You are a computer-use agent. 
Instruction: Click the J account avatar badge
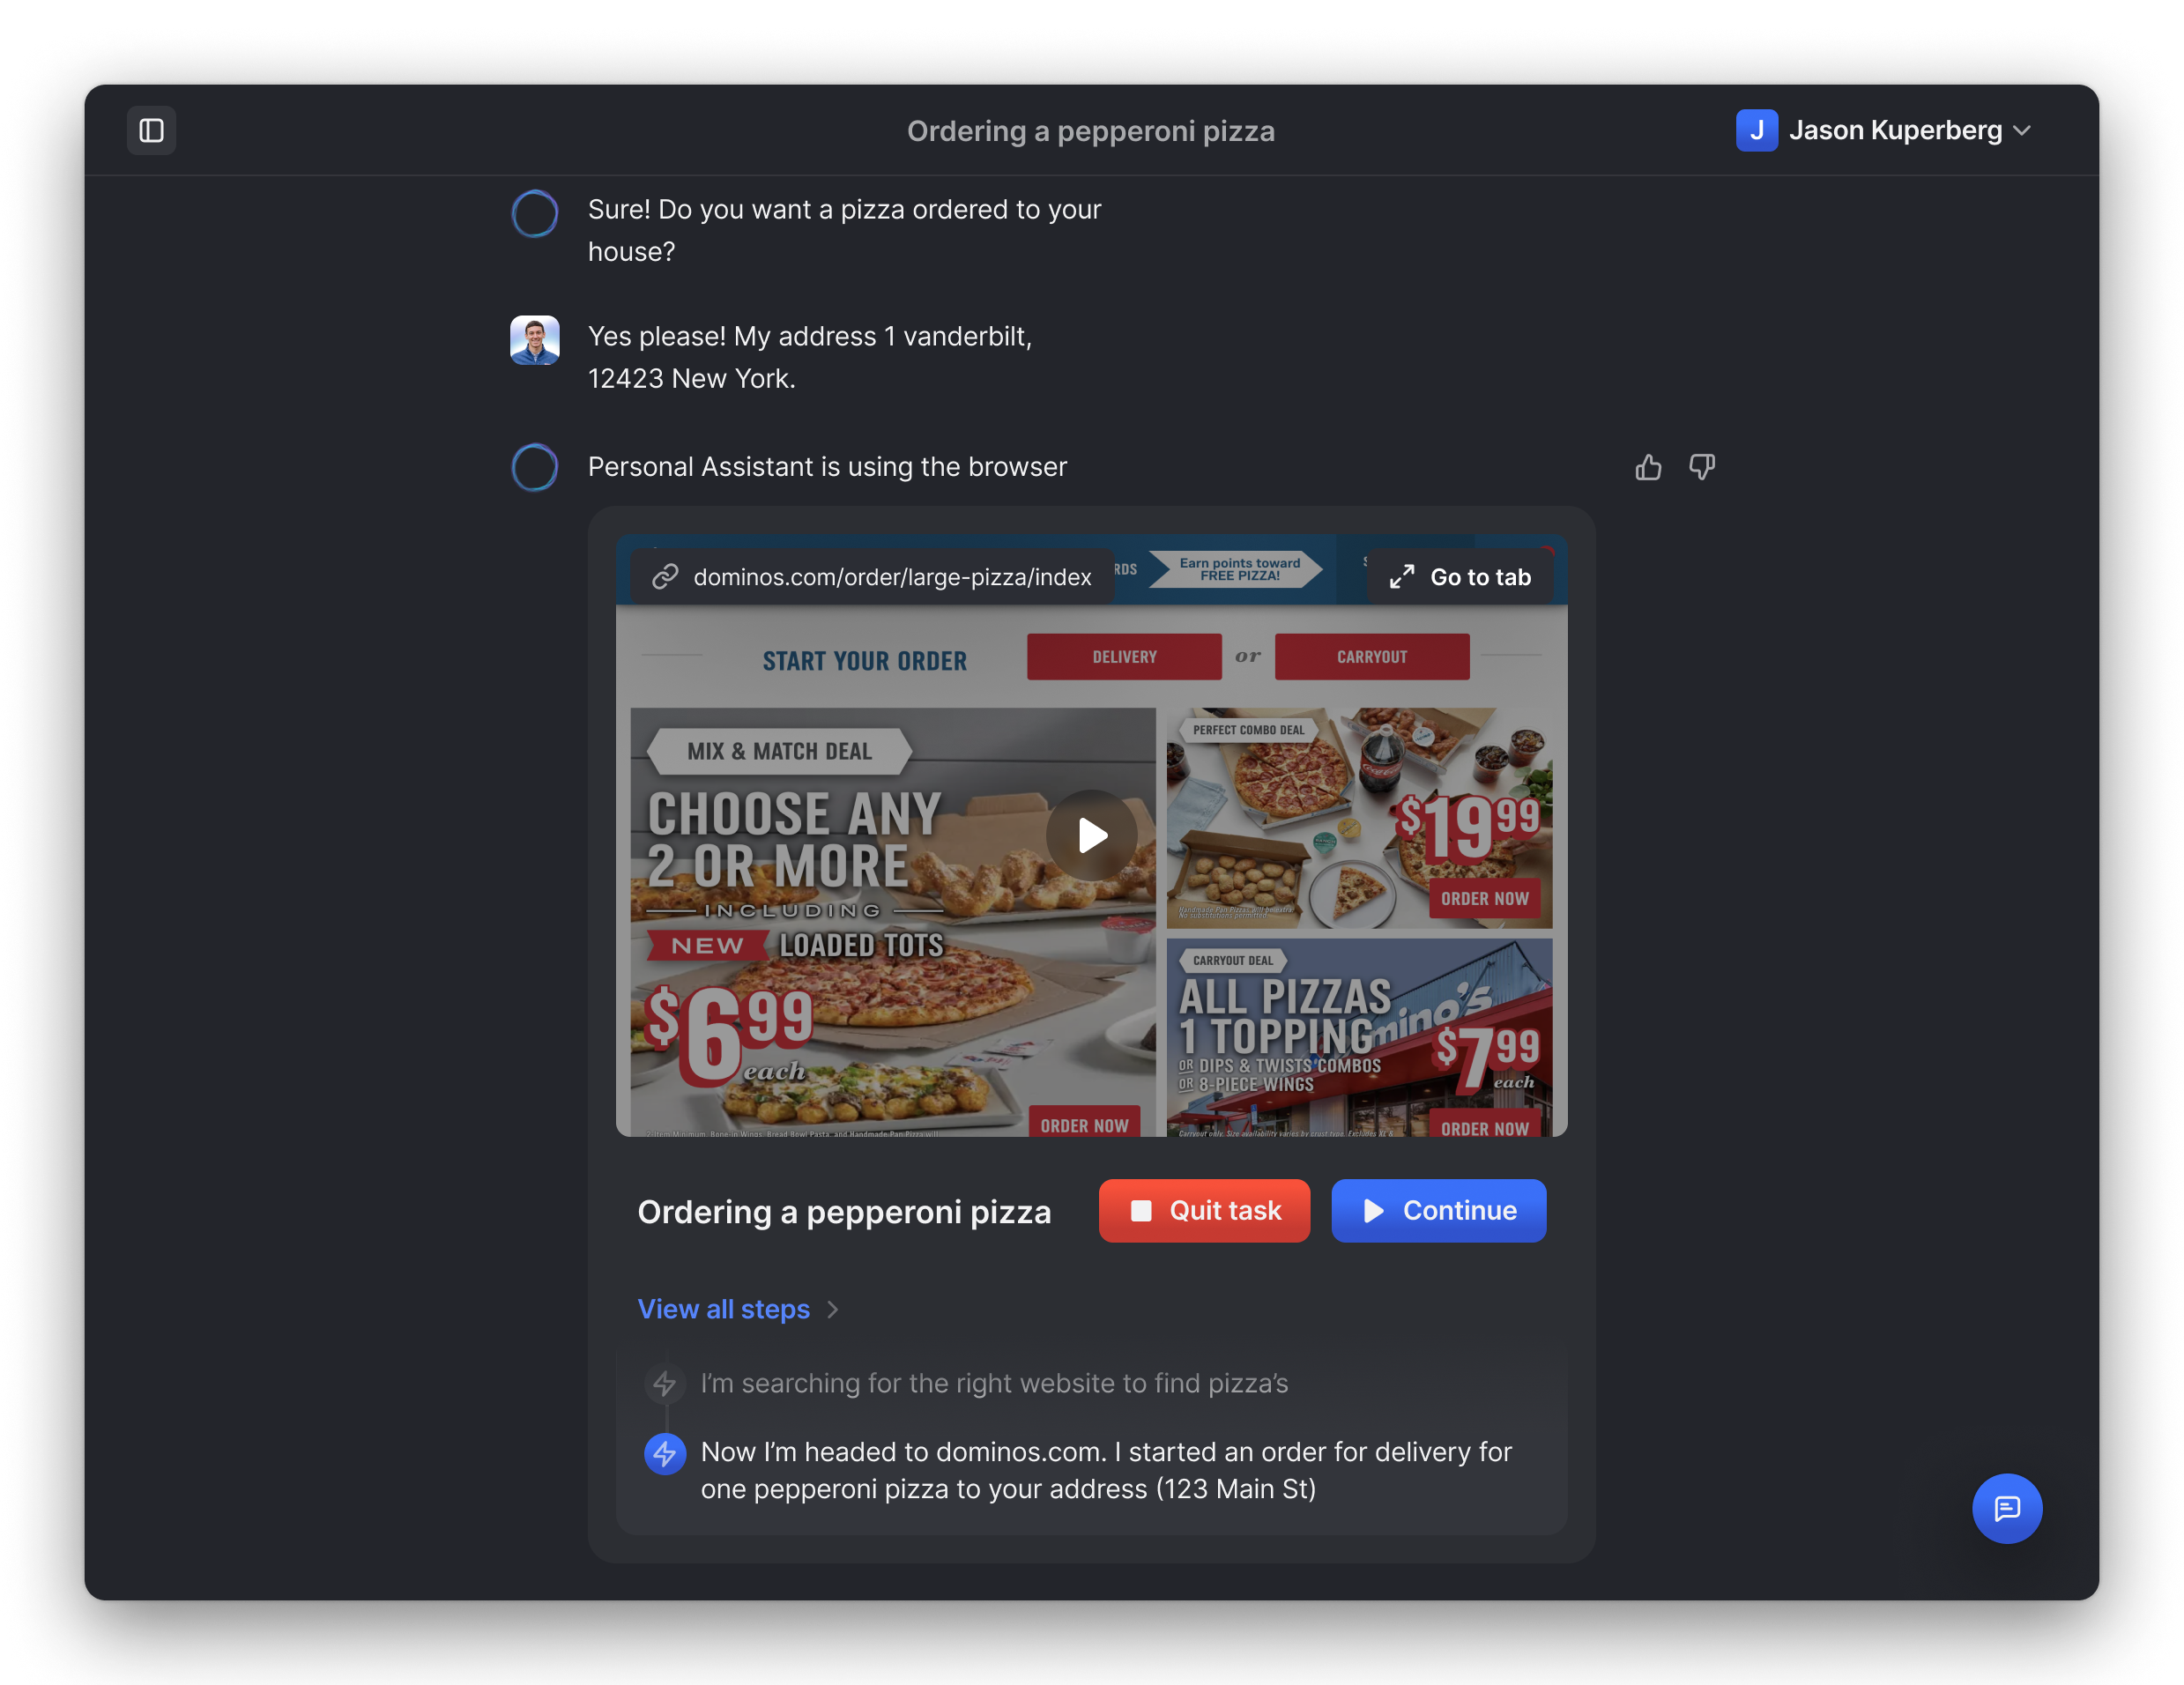[x=1756, y=130]
